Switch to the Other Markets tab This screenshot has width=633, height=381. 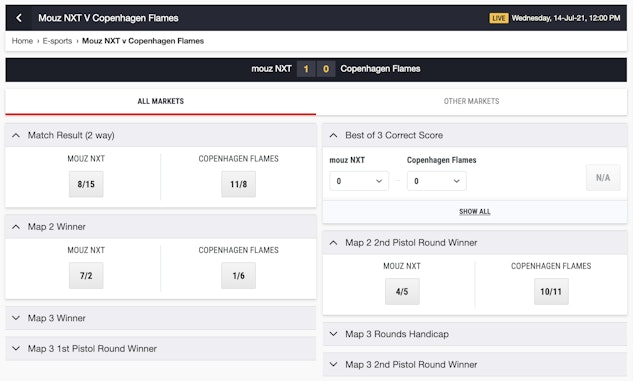(x=472, y=101)
